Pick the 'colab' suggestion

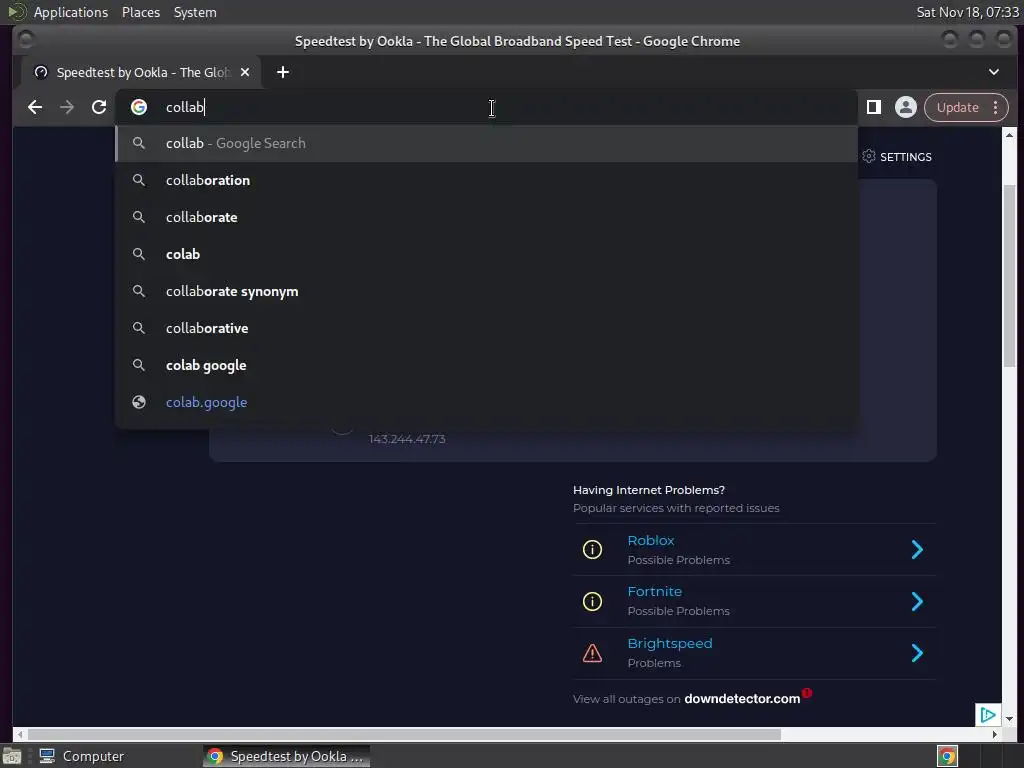487,254
